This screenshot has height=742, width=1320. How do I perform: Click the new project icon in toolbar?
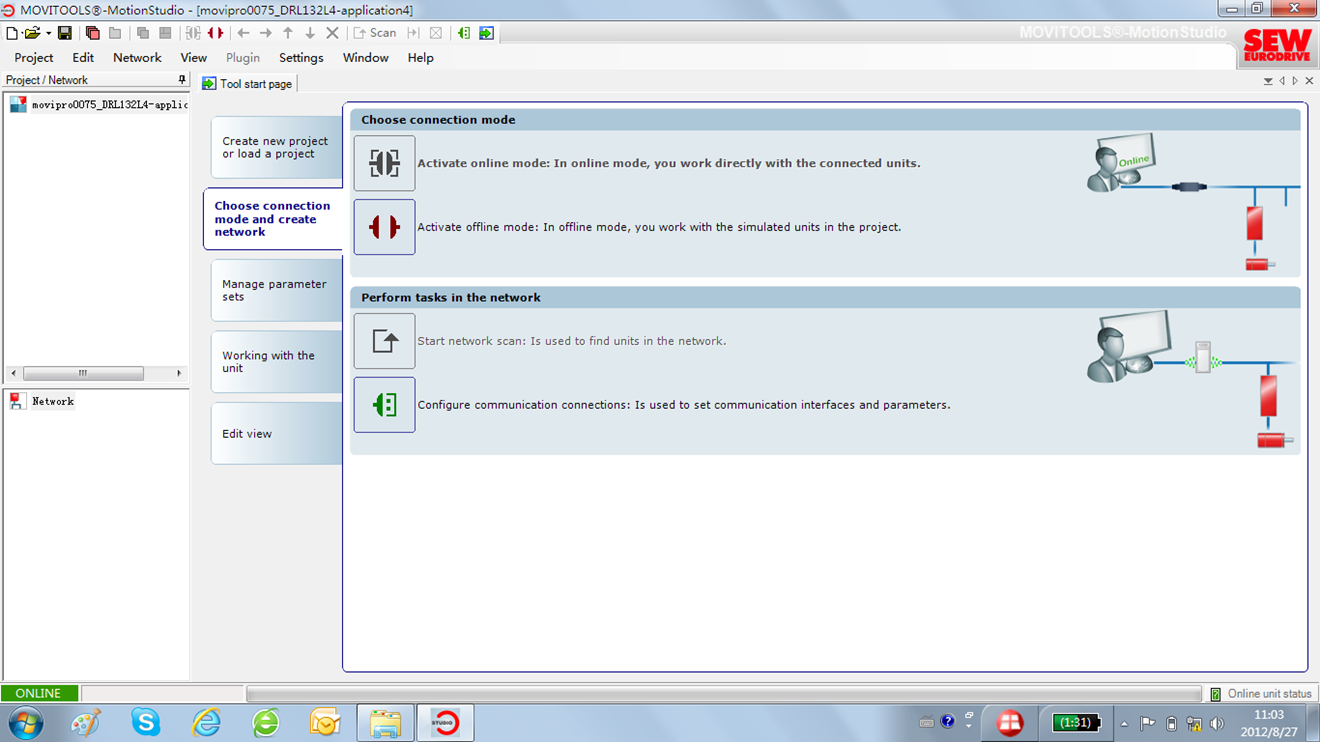(12, 33)
